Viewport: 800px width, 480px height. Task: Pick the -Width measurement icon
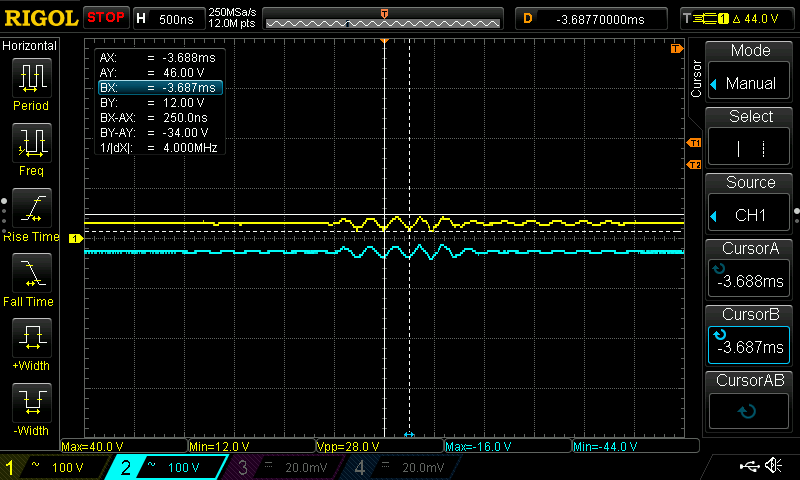click(x=31, y=405)
